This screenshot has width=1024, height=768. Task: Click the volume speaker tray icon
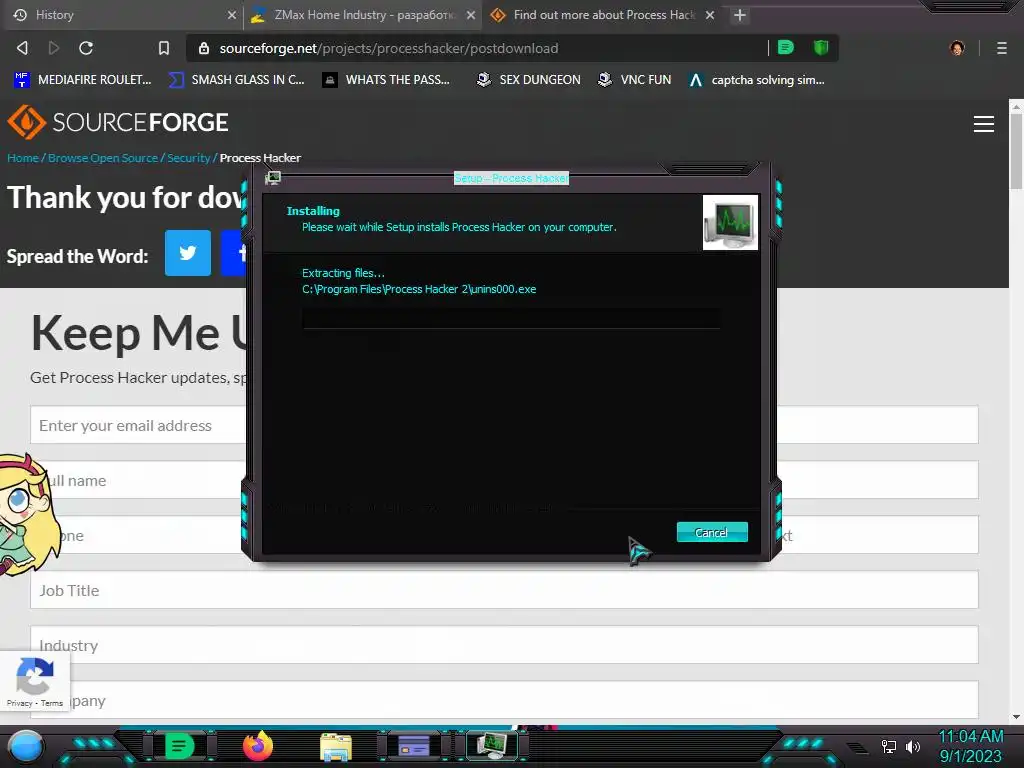913,746
